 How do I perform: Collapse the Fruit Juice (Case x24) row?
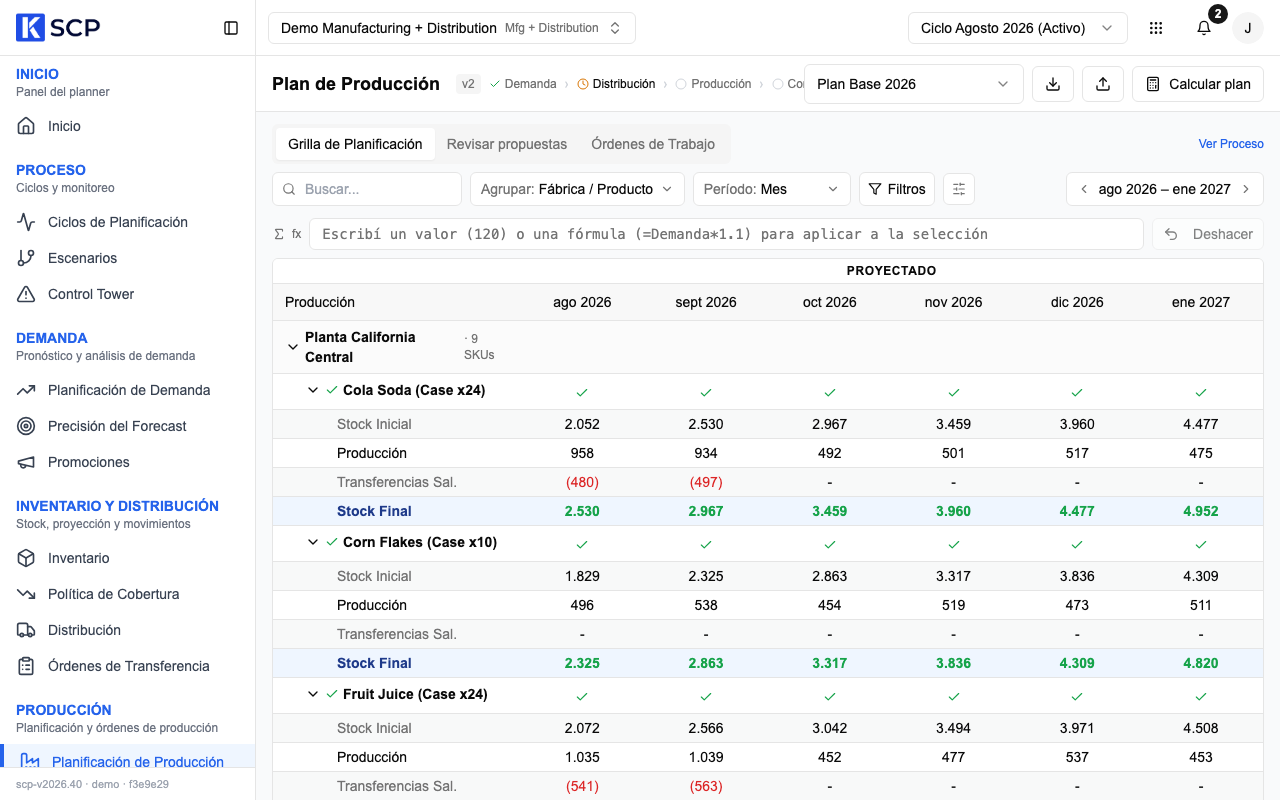tap(313, 694)
